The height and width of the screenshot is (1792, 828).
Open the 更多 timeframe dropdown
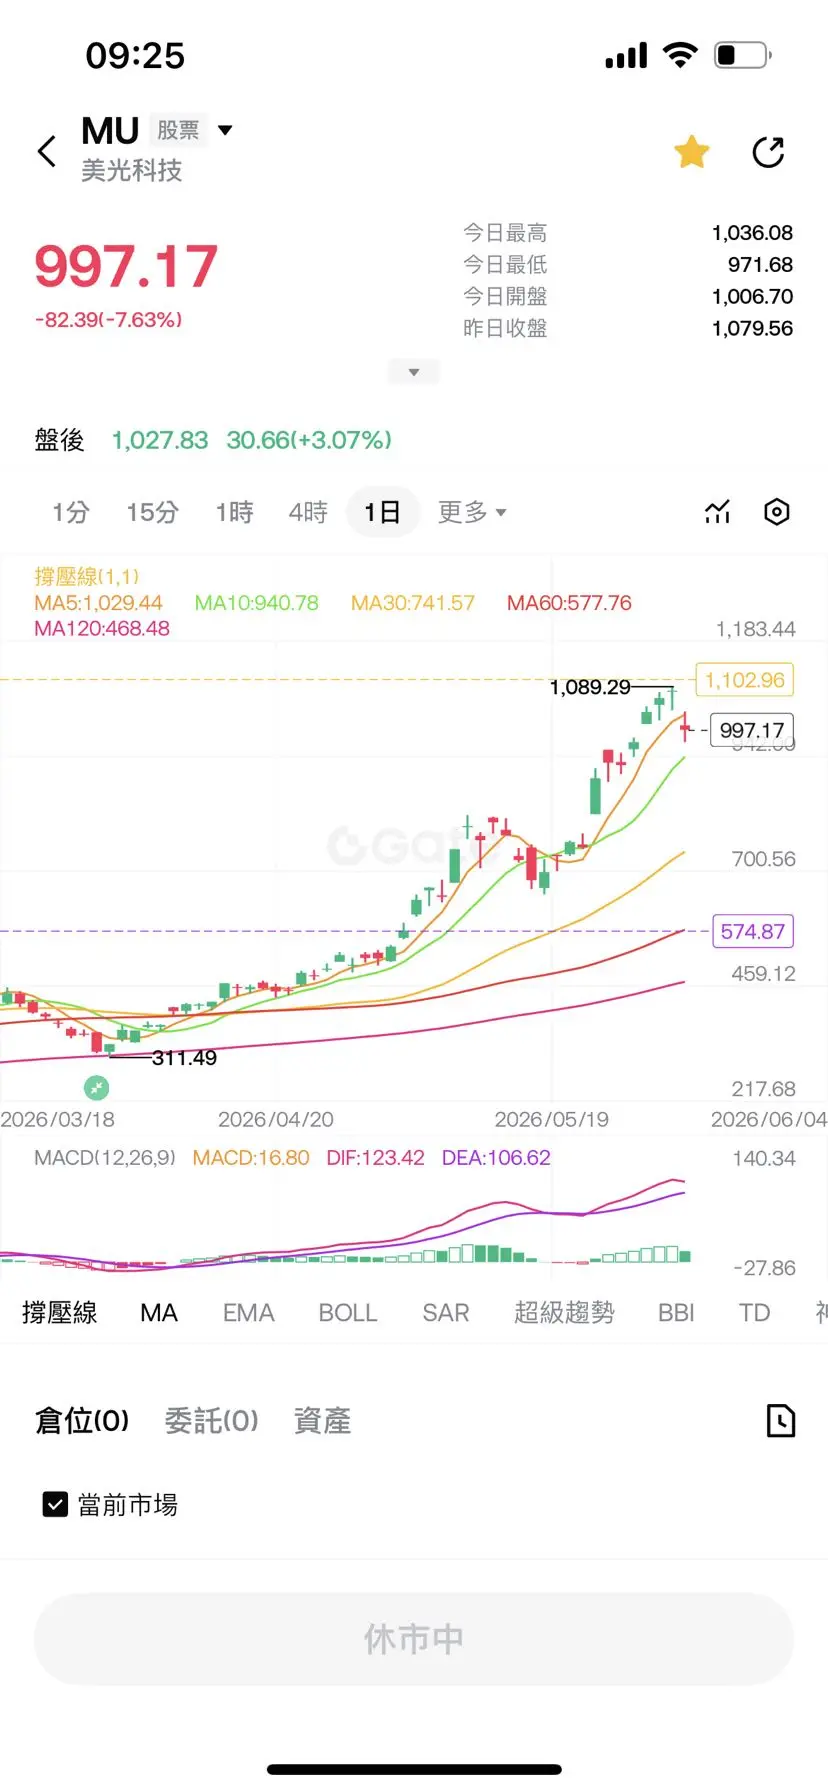[472, 512]
